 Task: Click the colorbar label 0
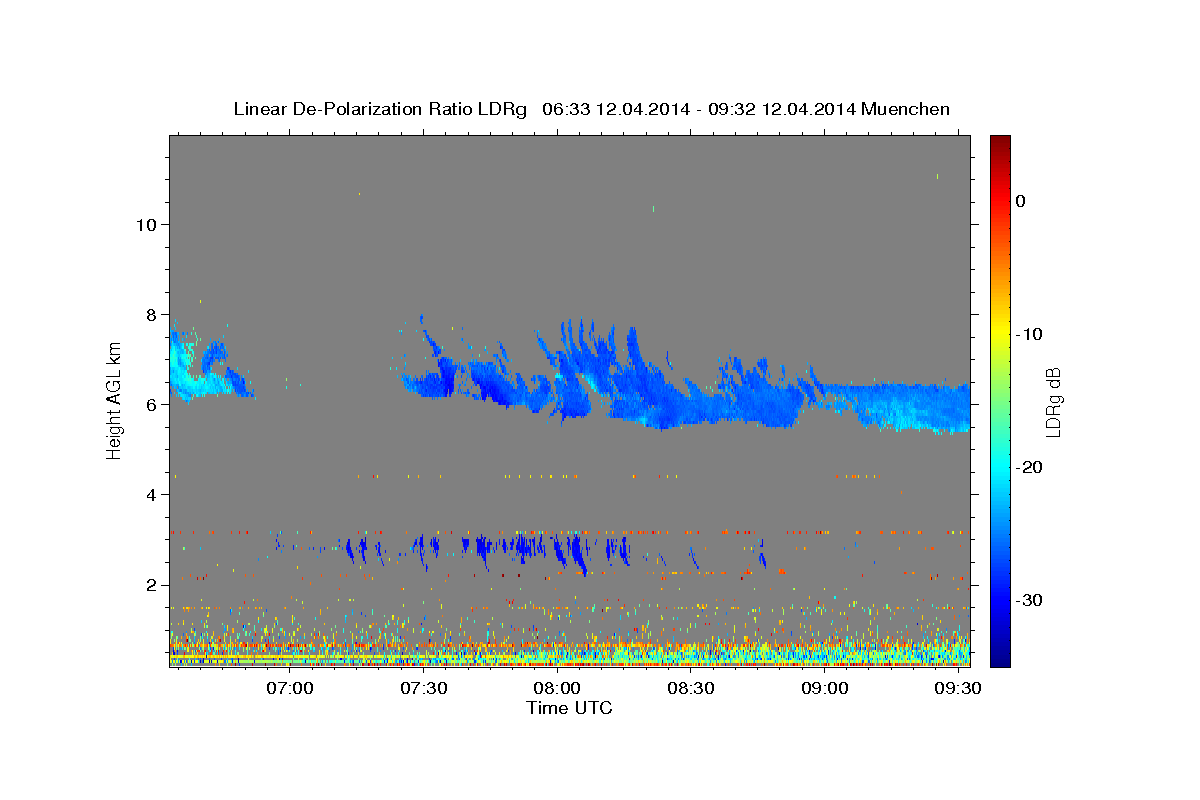tap(1021, 201)
